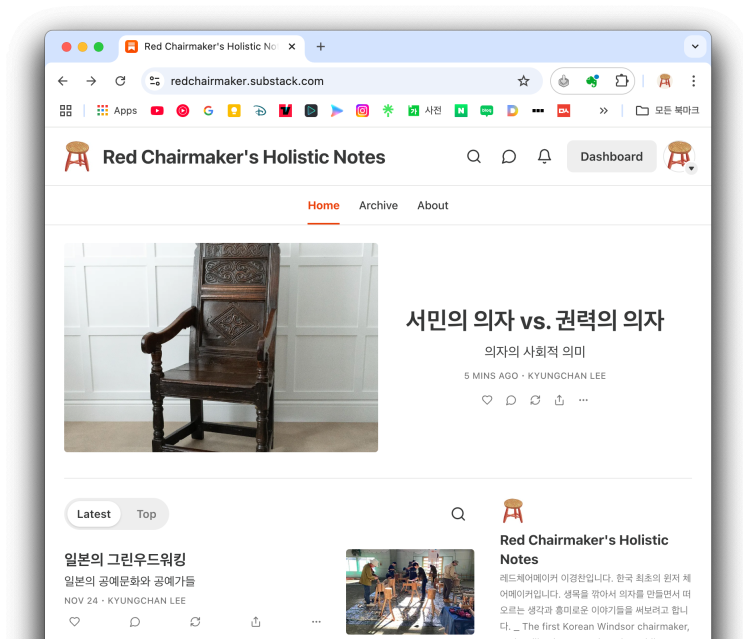The height and width of the screenshot is (639, 743).
Task: Expand the user avatar menu
Action: click(680, 157)
